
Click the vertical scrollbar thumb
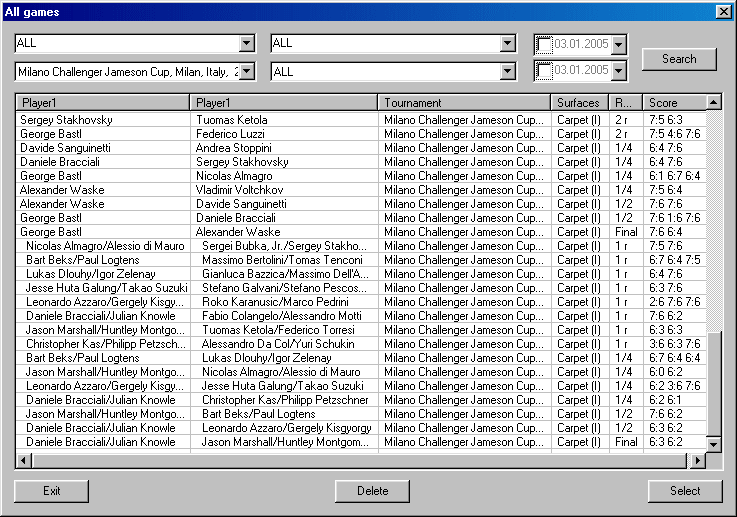[x=713, y=384]
